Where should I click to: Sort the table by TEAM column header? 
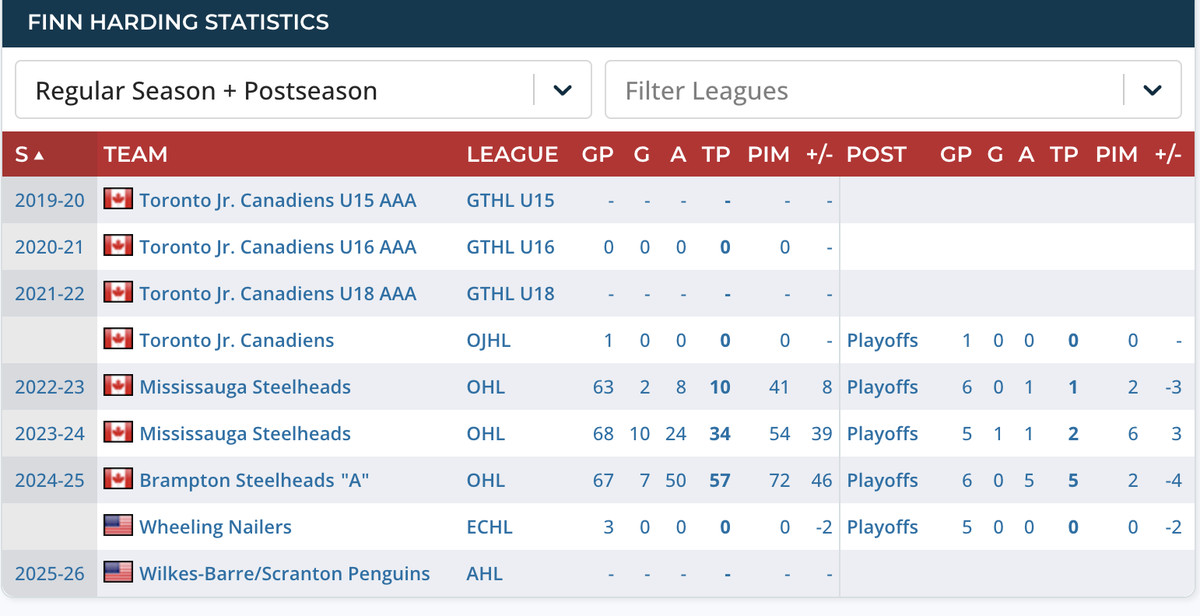click(135, 154)
